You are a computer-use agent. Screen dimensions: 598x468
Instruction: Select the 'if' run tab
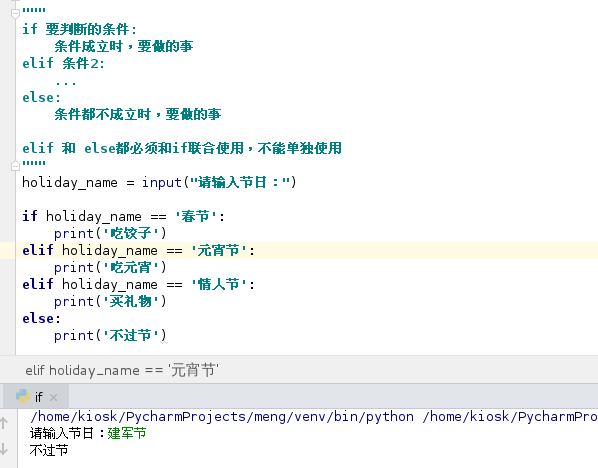pos(36,397)
